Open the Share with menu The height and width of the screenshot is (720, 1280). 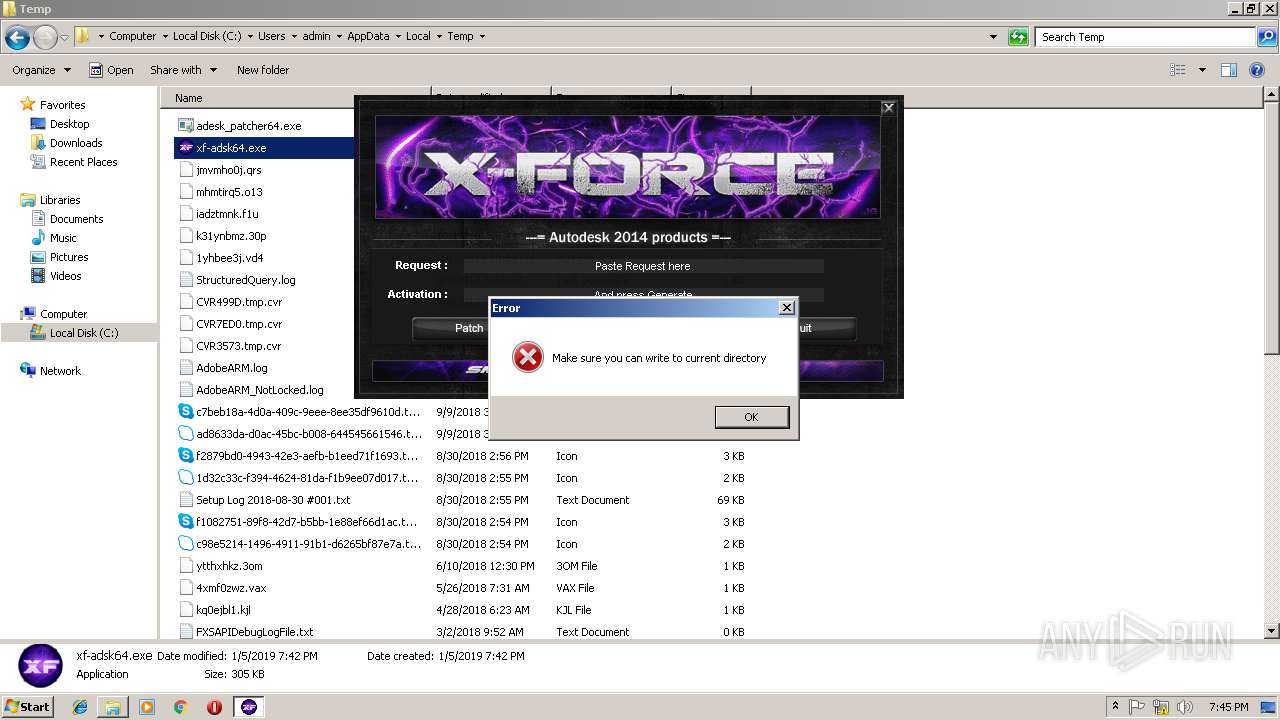(183, 70)
